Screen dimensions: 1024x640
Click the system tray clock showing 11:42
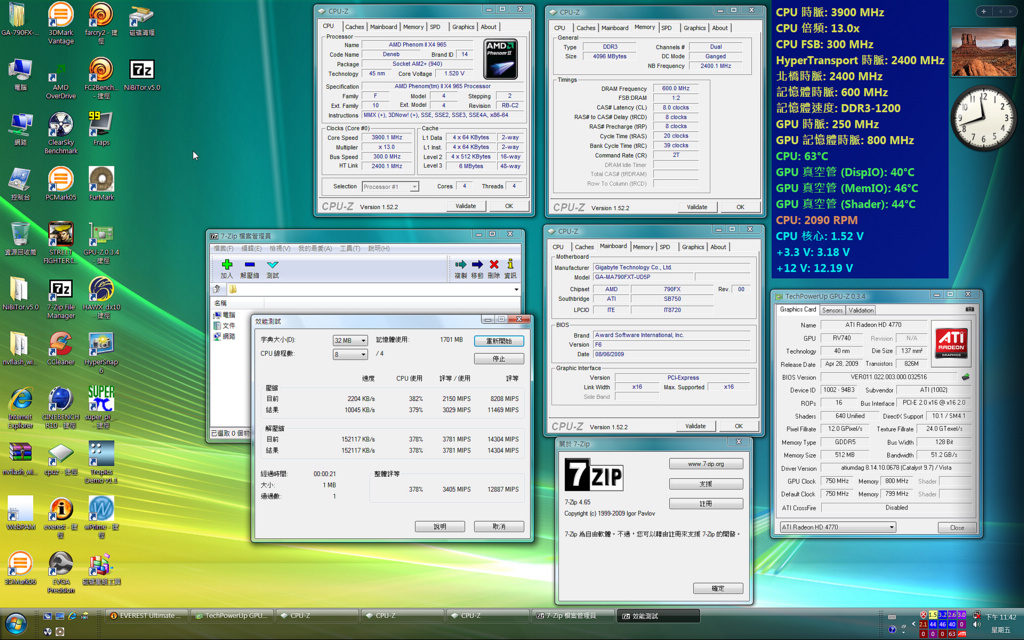coord(1001,623)
